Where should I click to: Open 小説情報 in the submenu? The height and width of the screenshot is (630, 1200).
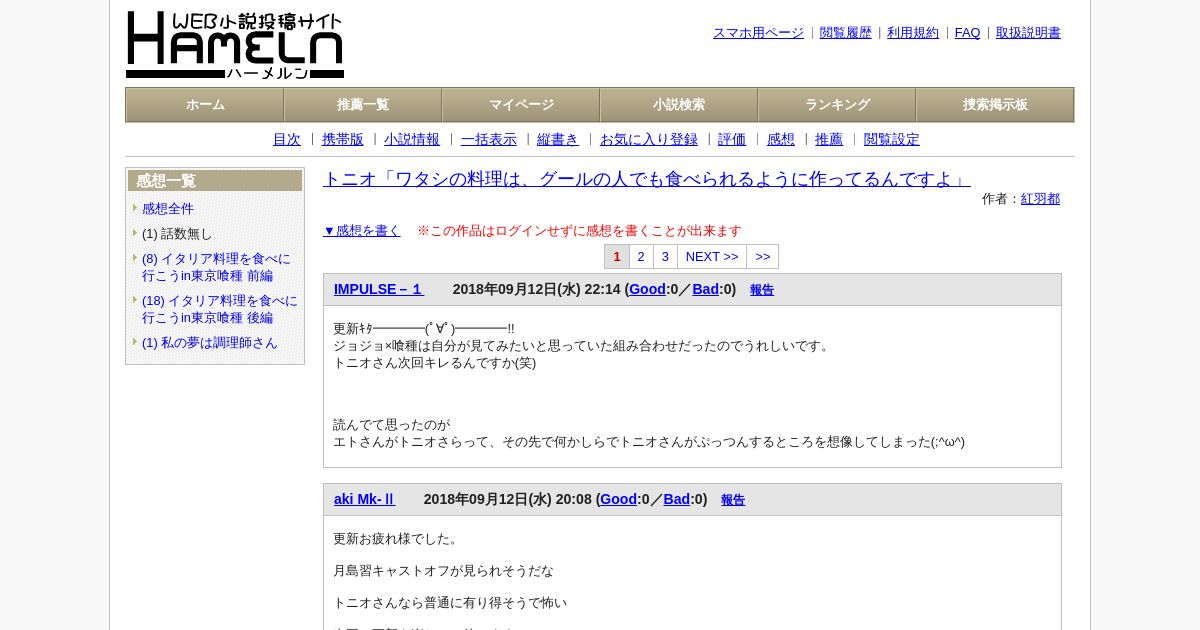(412, 140)
